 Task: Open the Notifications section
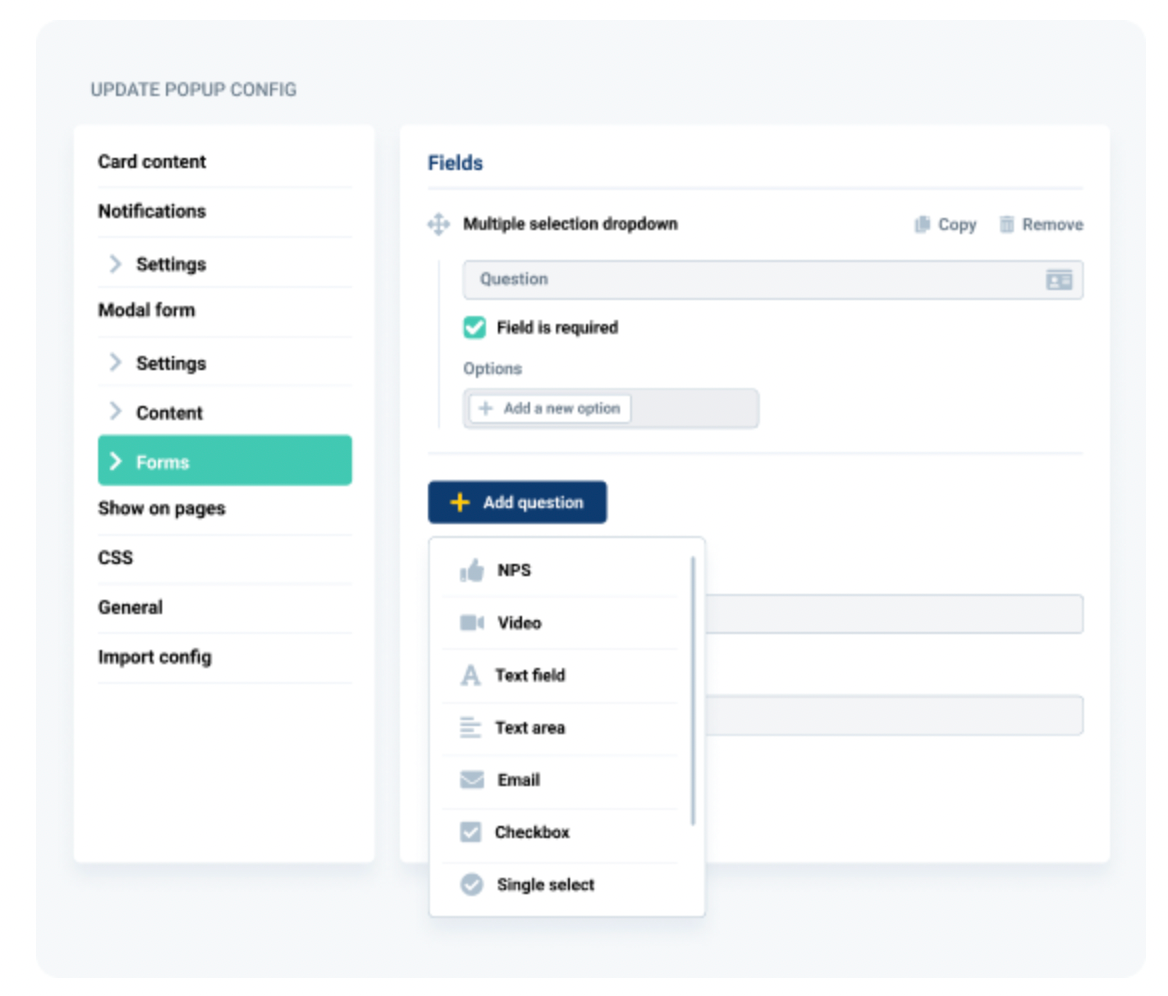tap(152, 212)
